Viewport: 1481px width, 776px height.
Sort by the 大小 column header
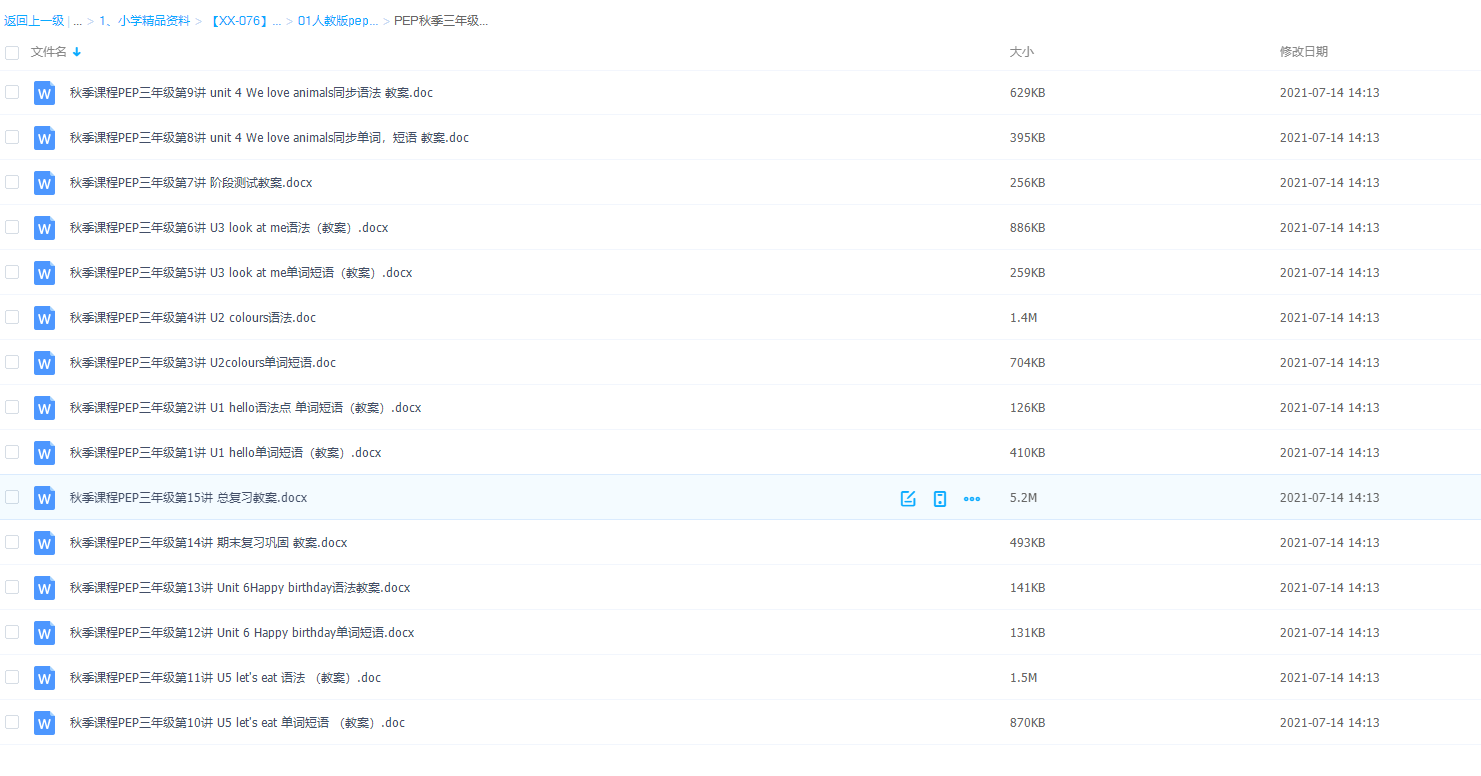(1021, 52)
